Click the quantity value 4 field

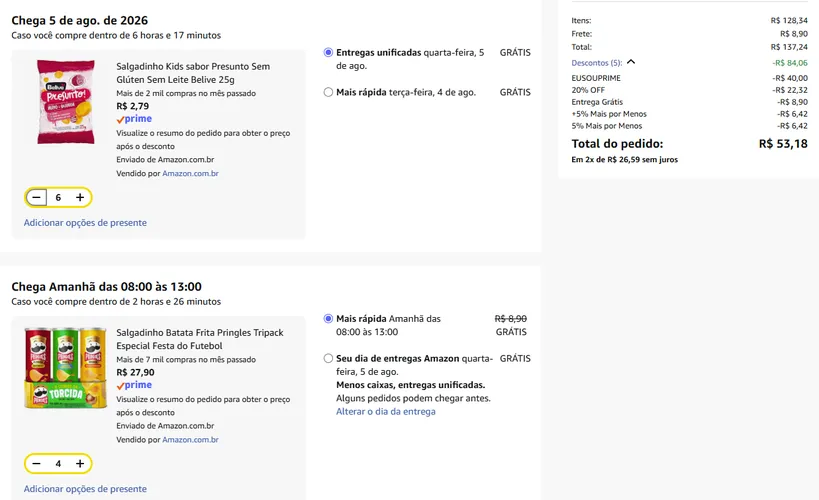[x=58, y=463]
